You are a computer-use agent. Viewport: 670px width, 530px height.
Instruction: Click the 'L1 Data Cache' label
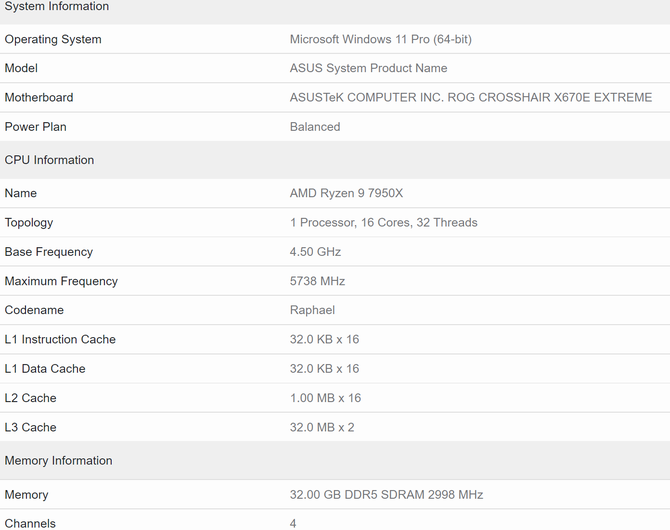45,369
